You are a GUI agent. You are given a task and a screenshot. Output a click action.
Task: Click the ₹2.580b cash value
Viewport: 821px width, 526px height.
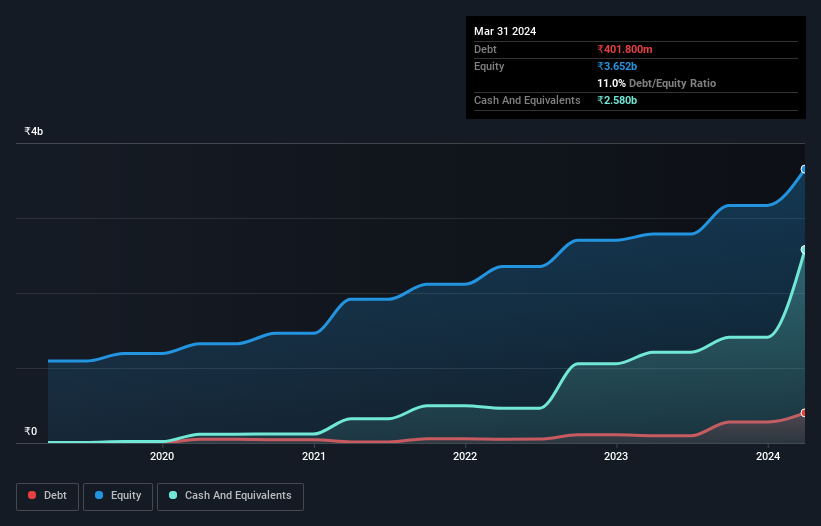tap(617, 100)
